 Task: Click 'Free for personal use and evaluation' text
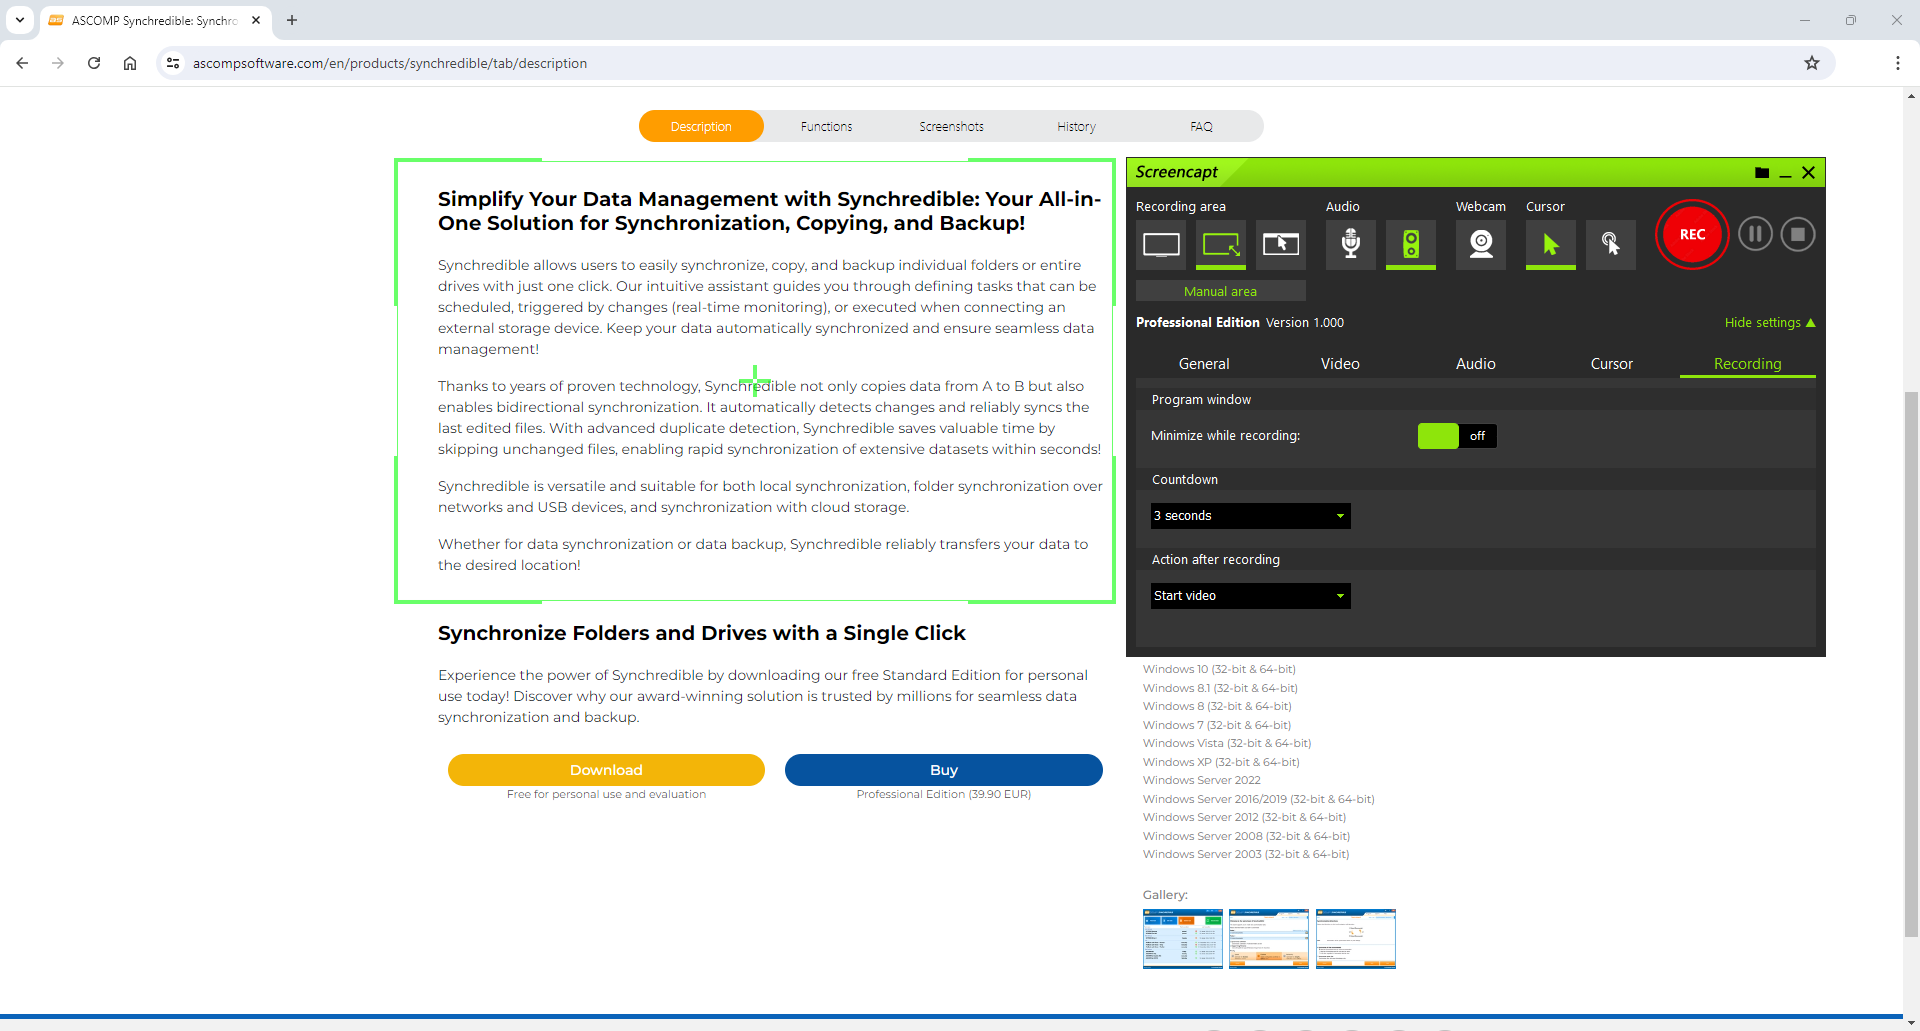click(x=606, y=794)
